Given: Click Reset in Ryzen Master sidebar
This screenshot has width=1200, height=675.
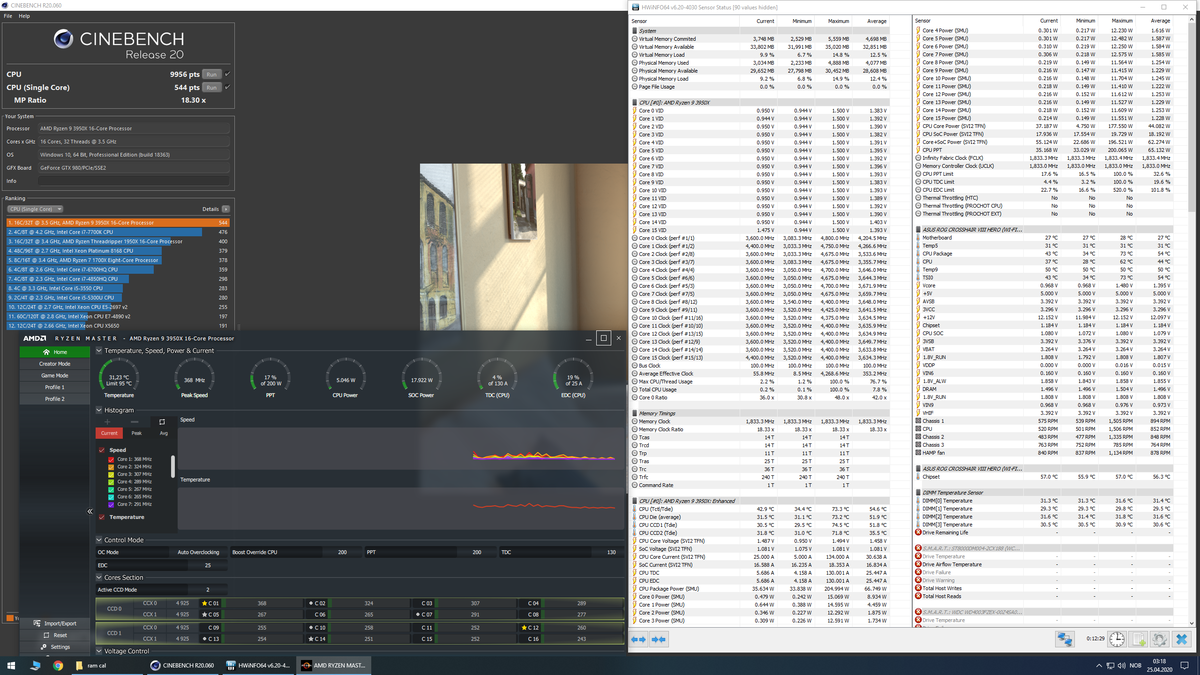Looking at the screenshot, I should point(55,635).
